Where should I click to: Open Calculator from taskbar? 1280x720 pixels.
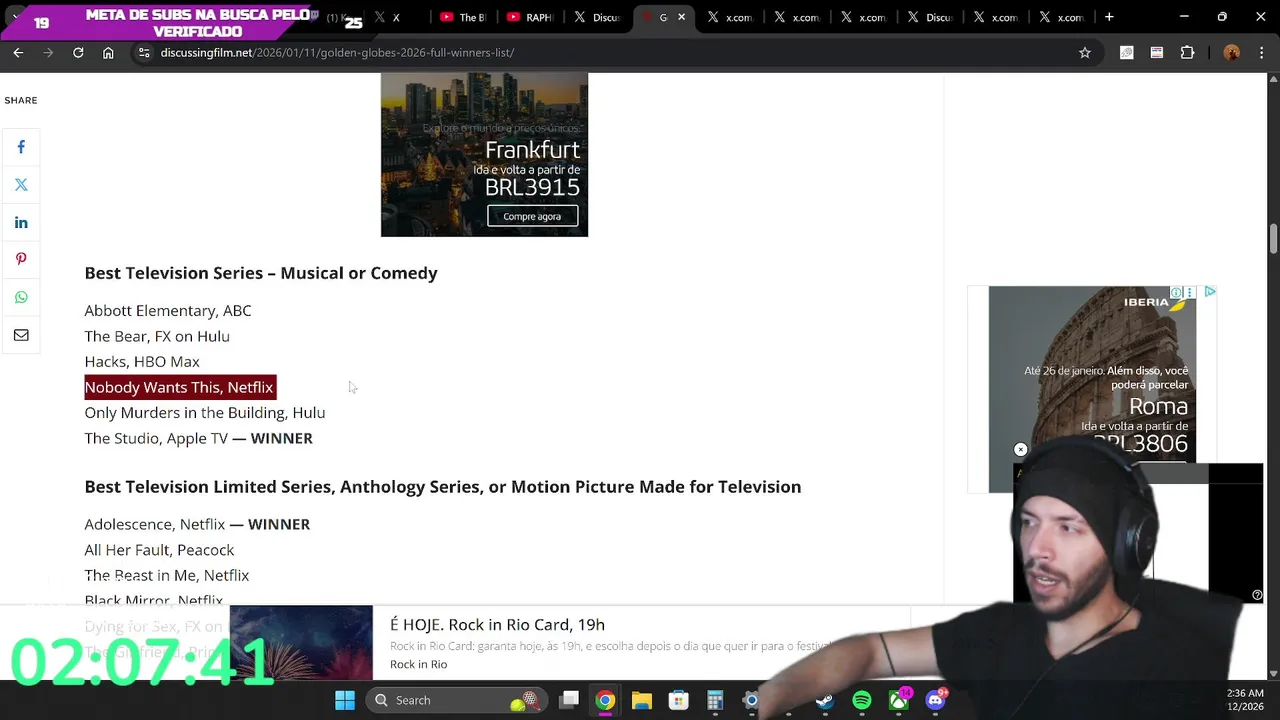(x=715, y=700)
